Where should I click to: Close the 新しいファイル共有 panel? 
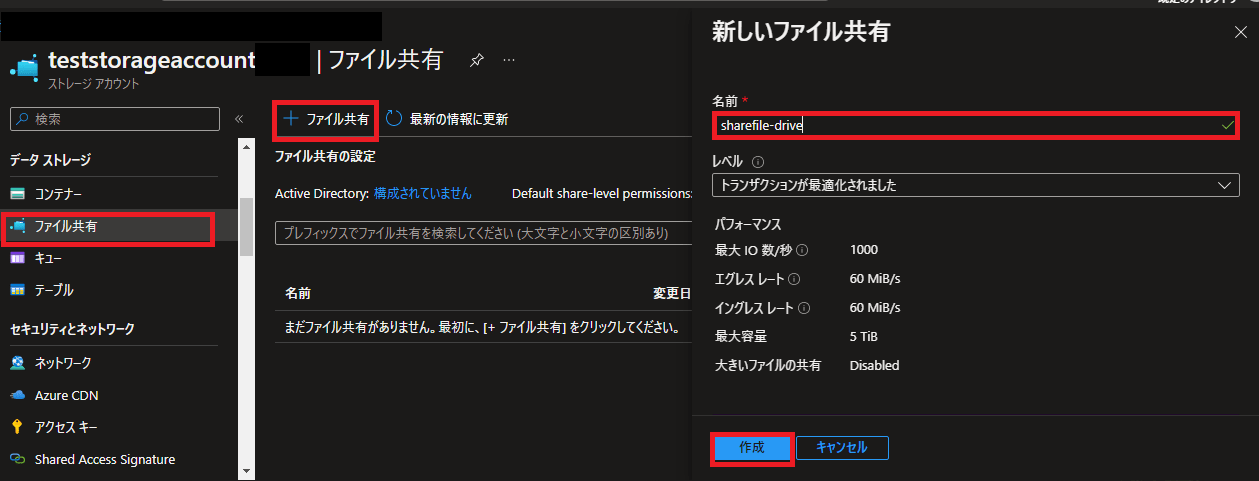coord(1240,32)
